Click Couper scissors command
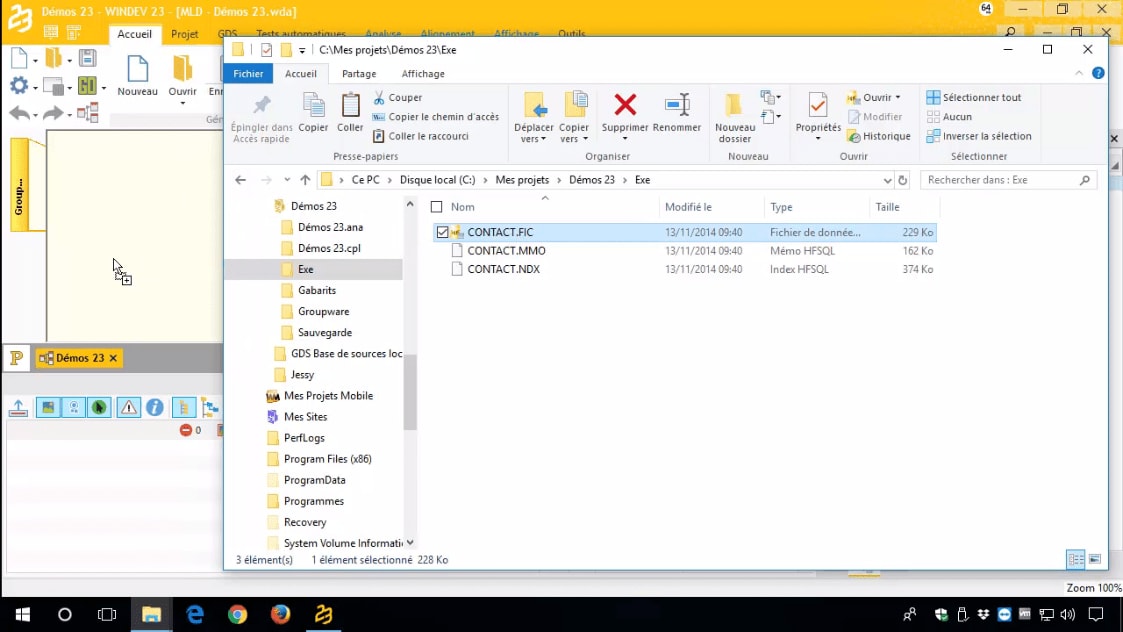 (398, 97)
